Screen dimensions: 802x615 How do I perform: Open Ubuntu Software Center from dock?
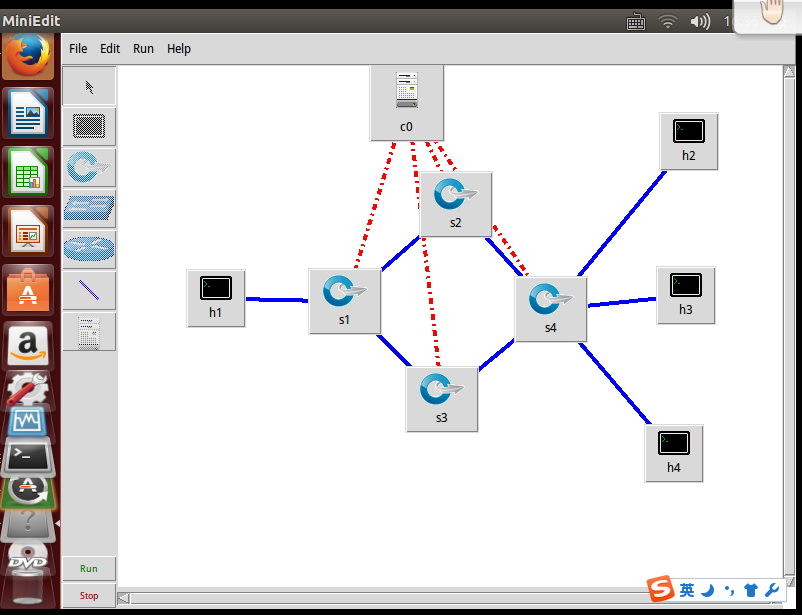pos(28,290)
